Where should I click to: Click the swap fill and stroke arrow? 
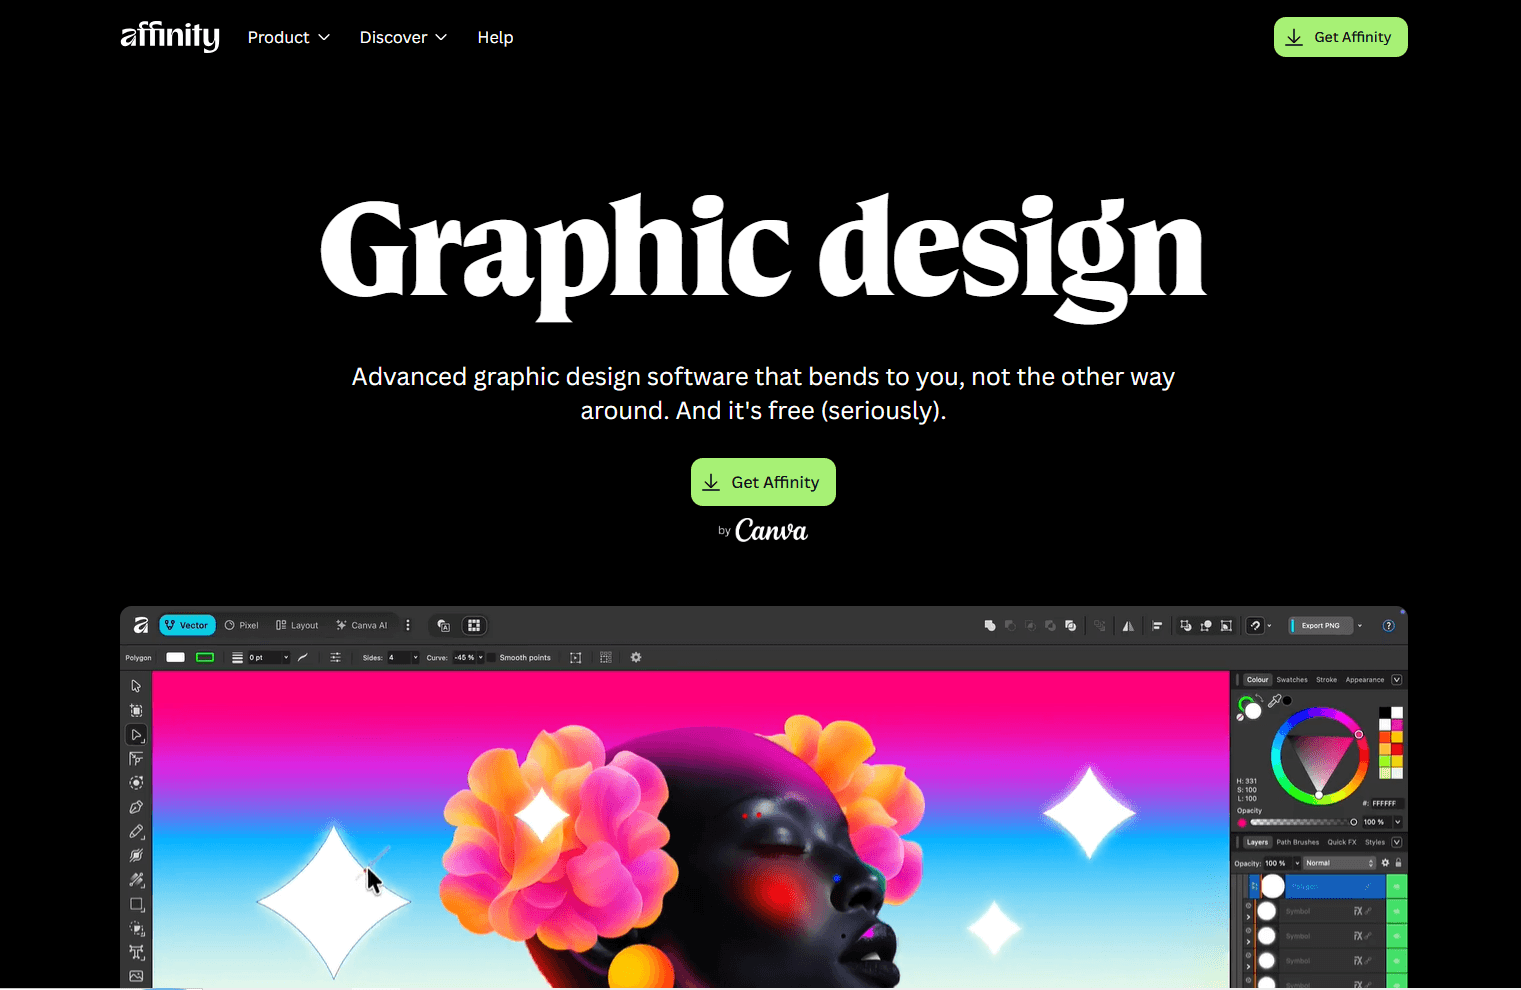tap(1259, 699)
